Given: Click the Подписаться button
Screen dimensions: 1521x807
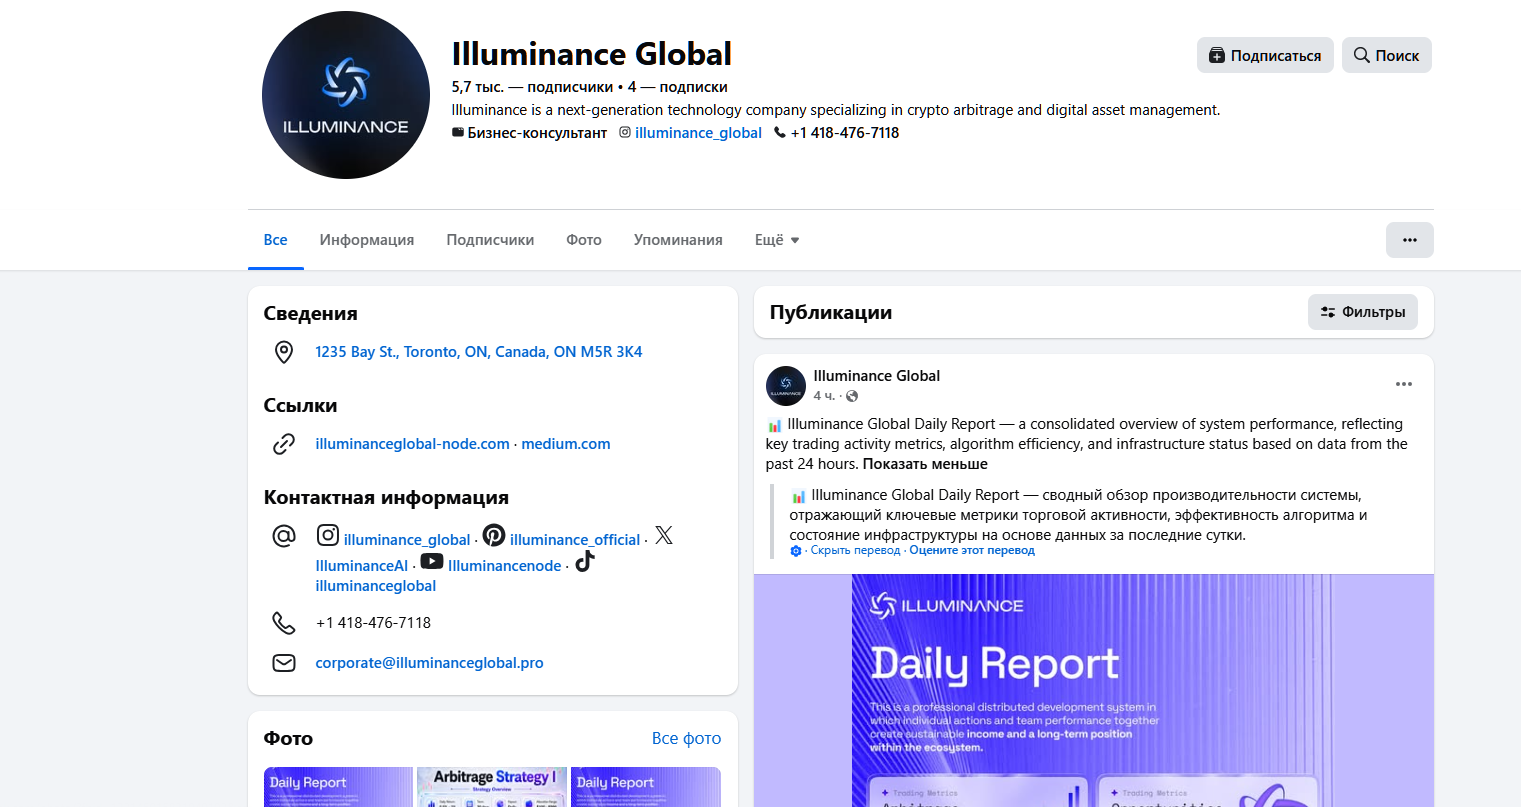Looking at the screenshot, I should 1265,55.
